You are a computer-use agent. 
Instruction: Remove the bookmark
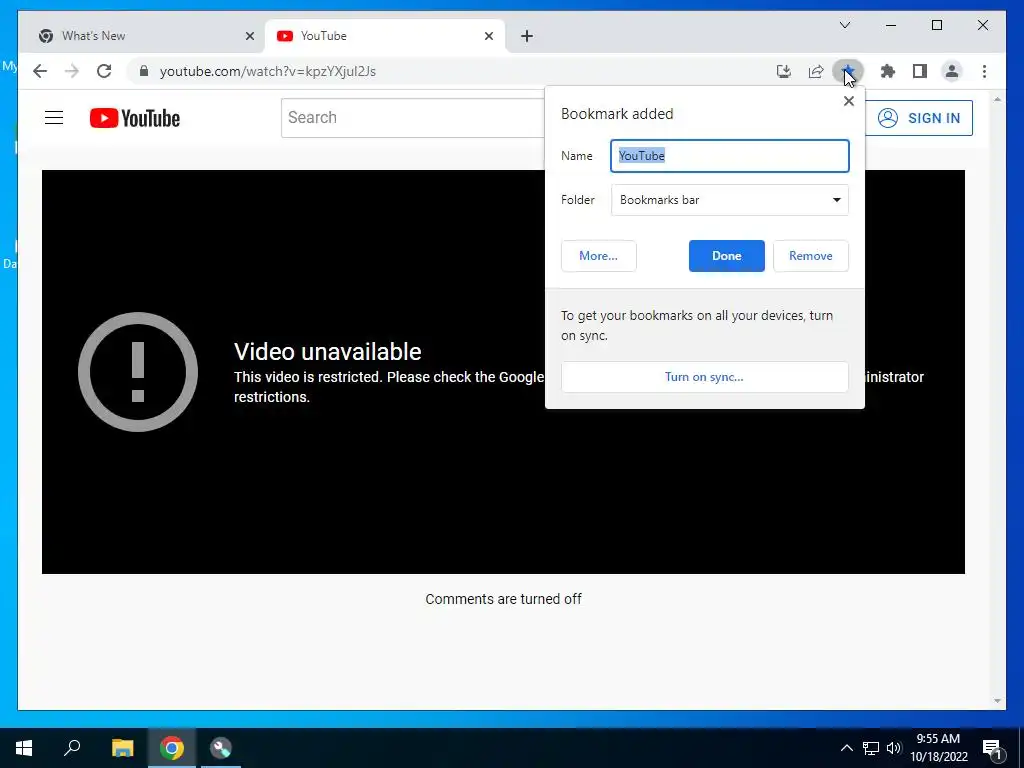tap(810, 256)
